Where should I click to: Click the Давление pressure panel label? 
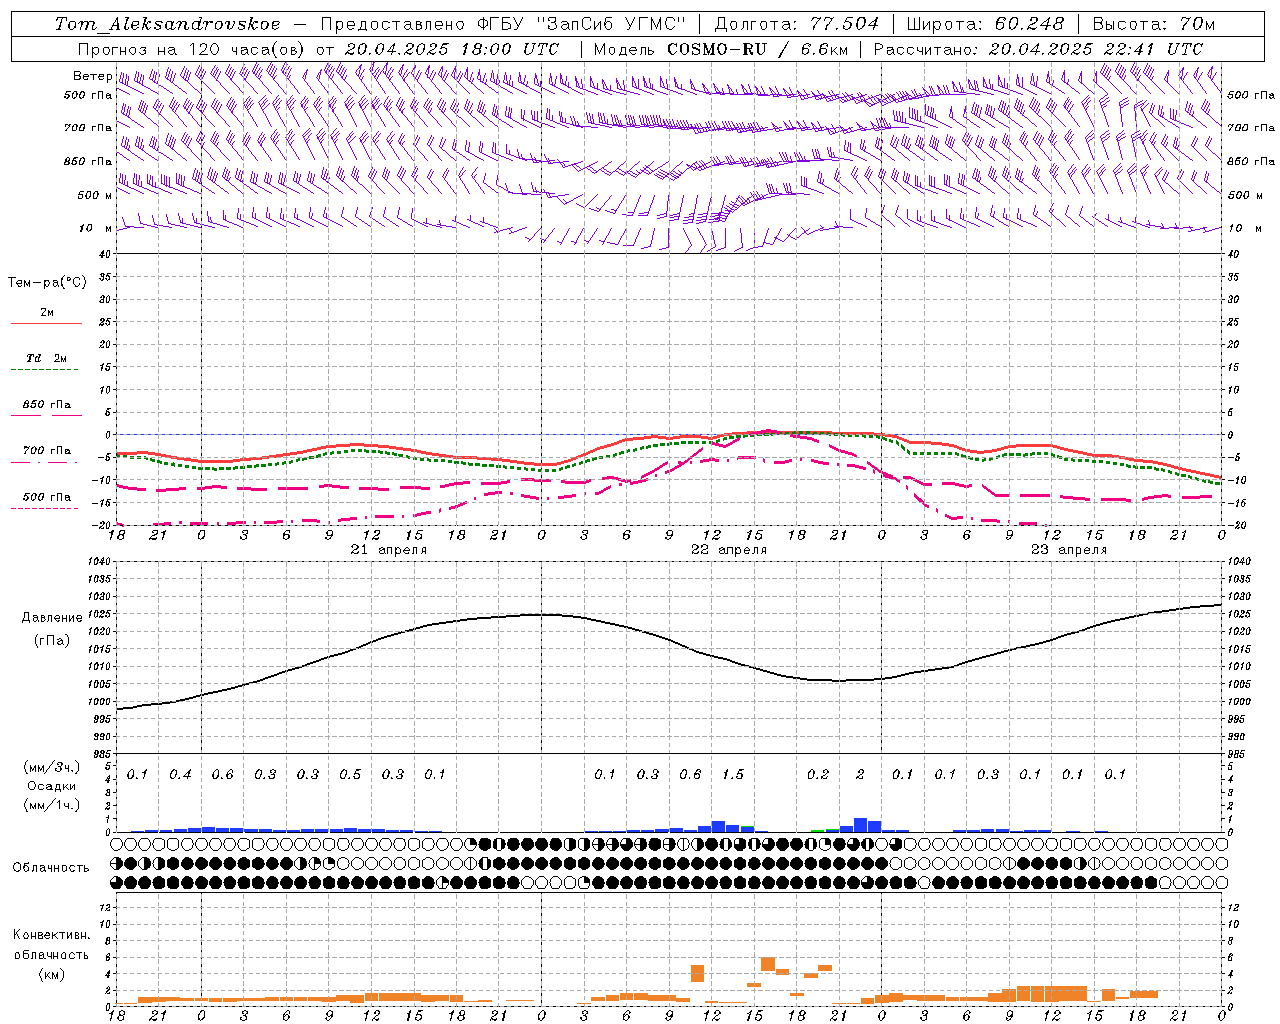(x=52, y=618)
